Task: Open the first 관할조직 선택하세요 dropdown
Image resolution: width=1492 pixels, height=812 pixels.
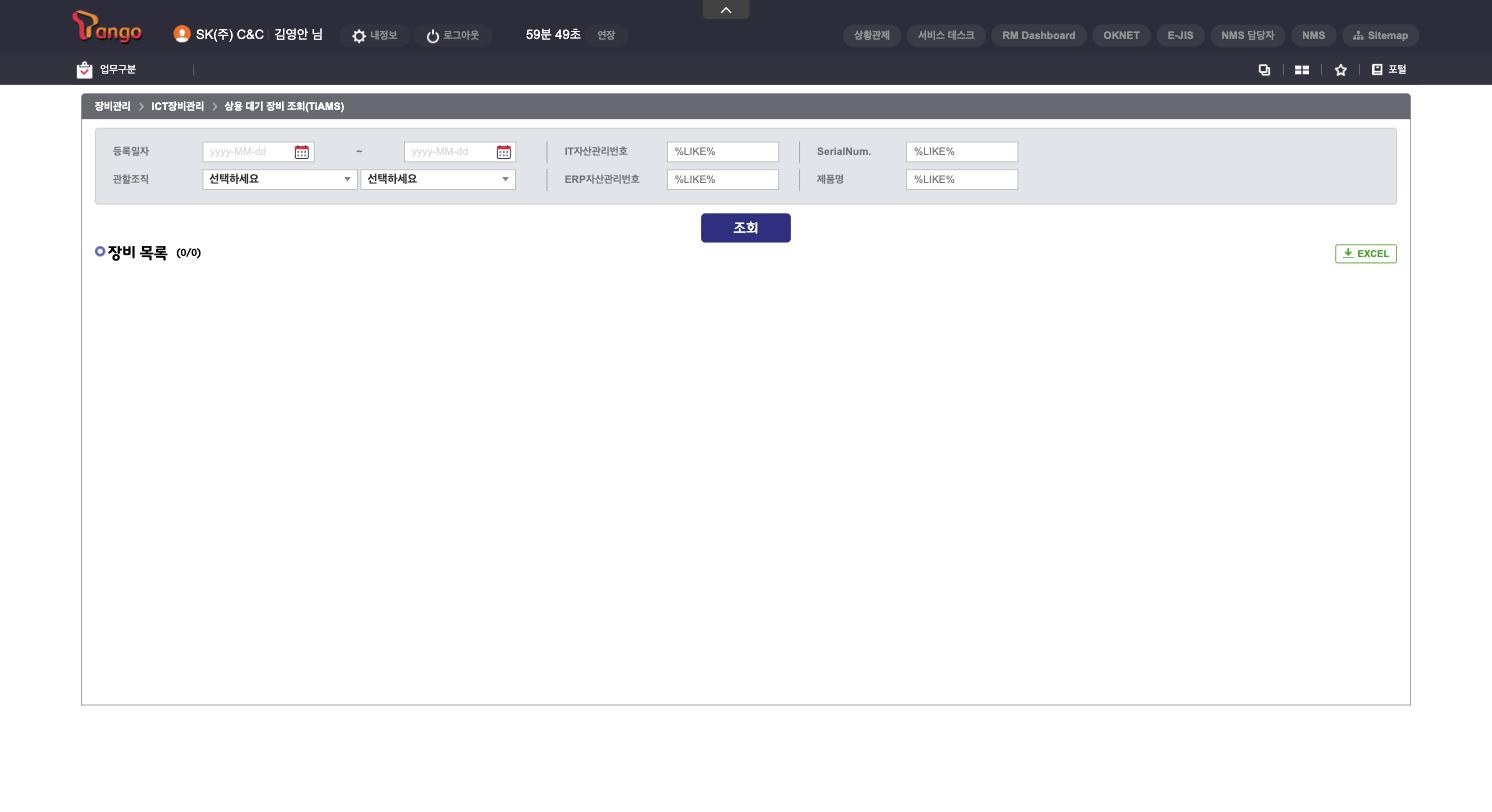Action: (x=280, y=179)
